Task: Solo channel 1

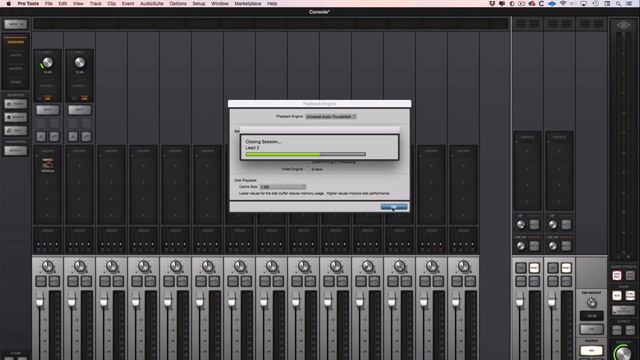Action: tap(41, 281)
